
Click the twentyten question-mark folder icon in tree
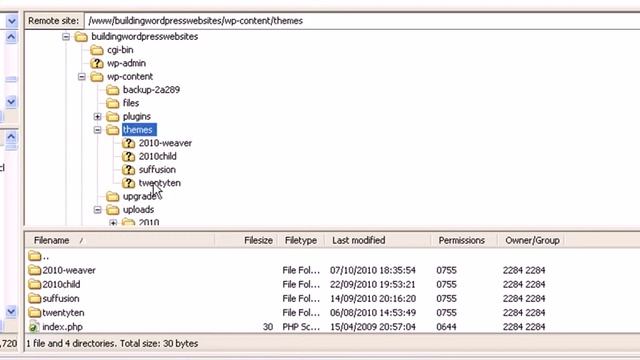[x=129, y=183]
